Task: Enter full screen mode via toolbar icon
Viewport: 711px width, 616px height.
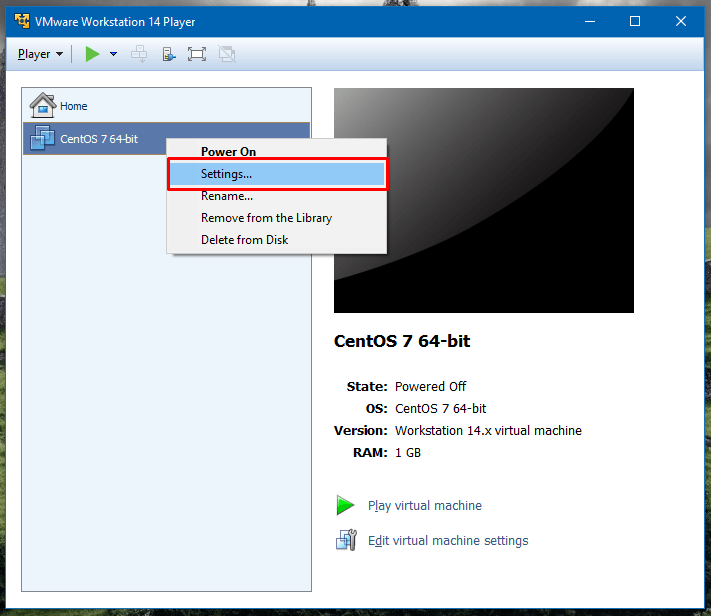Action: tap(197, 54)
